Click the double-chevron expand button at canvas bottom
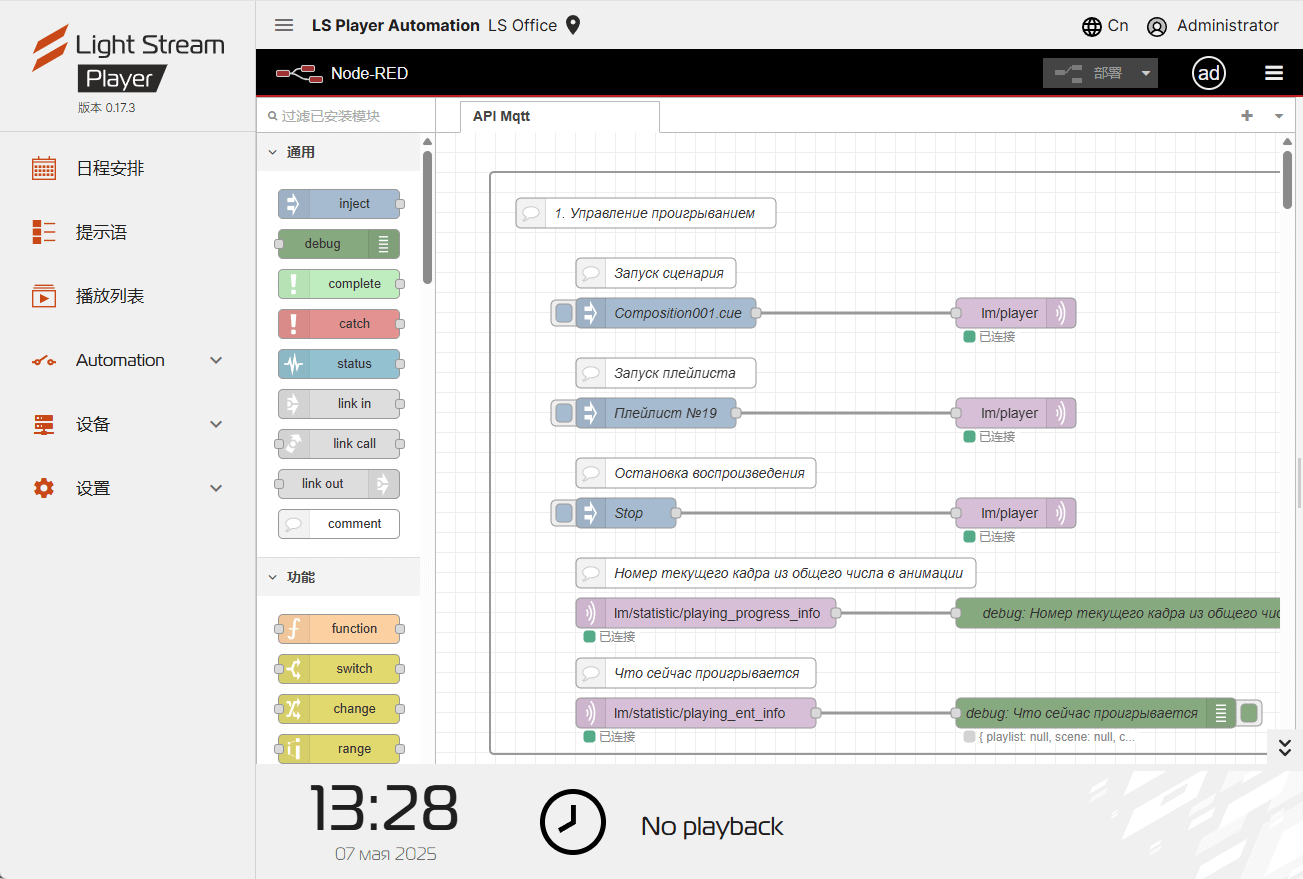Viewport: 1303px width, 879px height. (1285, 747)
